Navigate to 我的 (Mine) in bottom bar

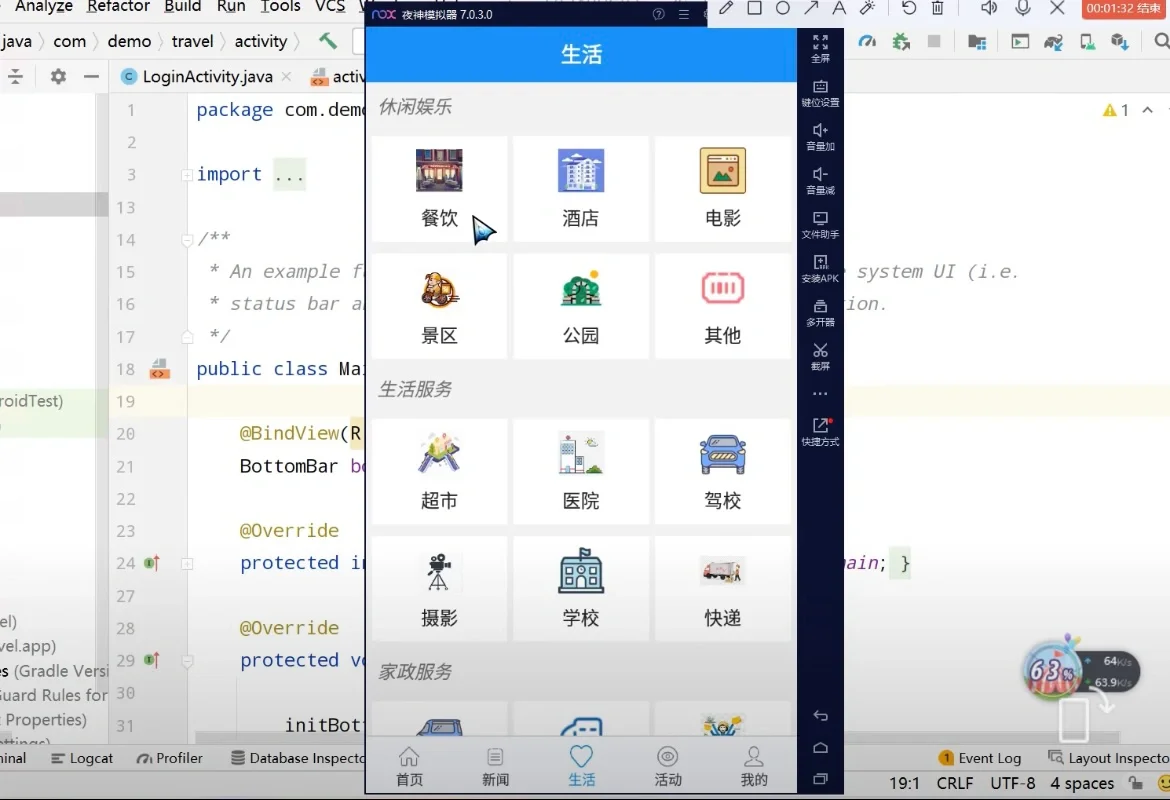pos(753,763)
